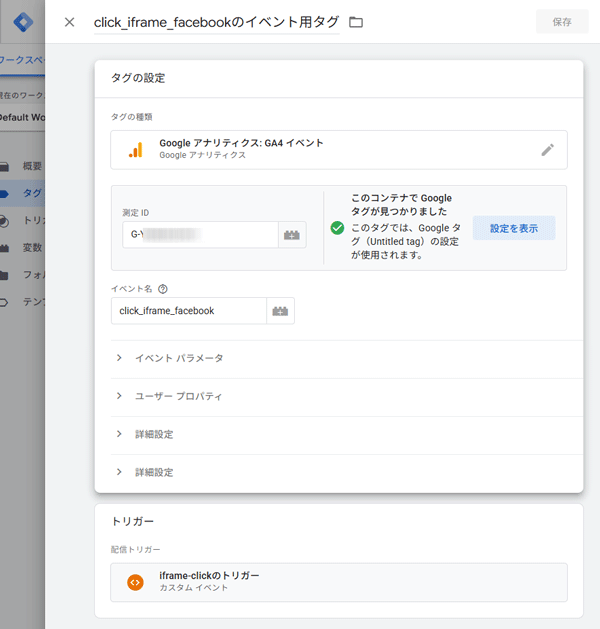This screenshot has width=600, height=629.
Task: Click the orange custom event trigger icon
Action: [135, 582]
